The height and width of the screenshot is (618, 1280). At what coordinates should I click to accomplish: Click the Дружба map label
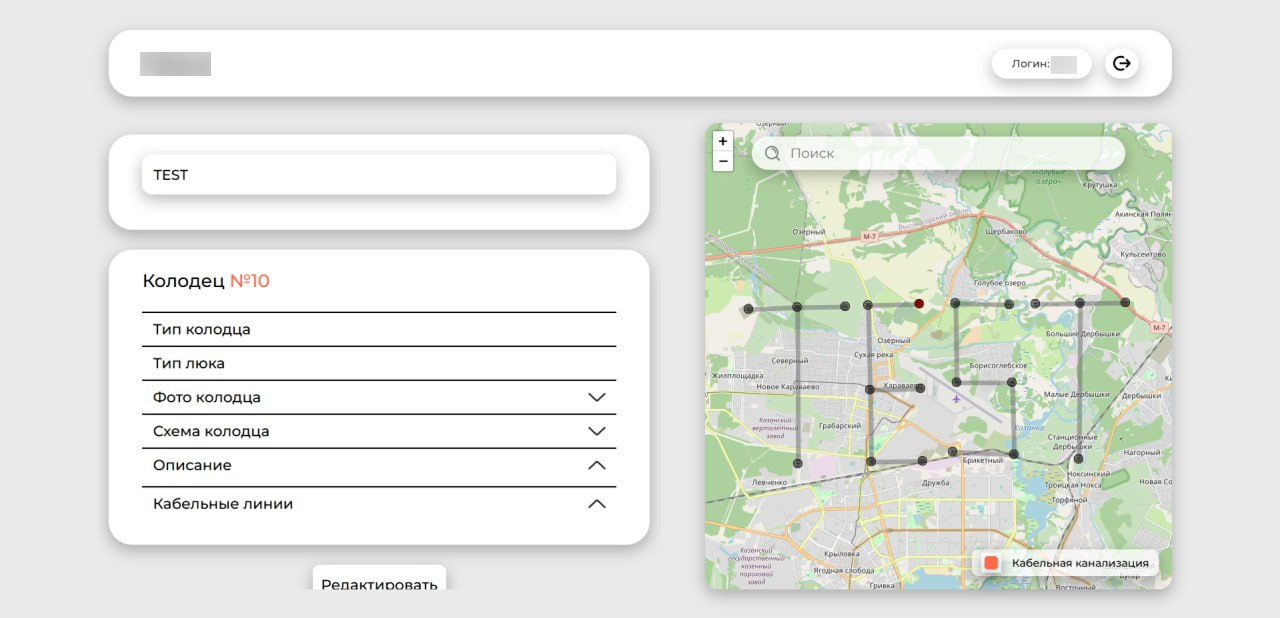click(936, 483)
